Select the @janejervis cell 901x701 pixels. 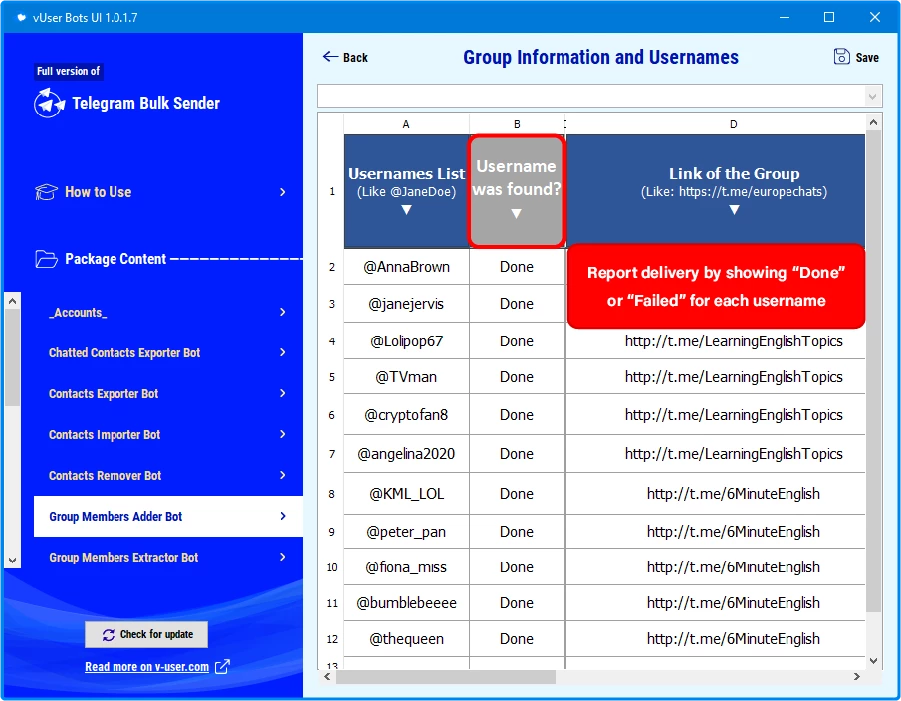coord(406,304)
